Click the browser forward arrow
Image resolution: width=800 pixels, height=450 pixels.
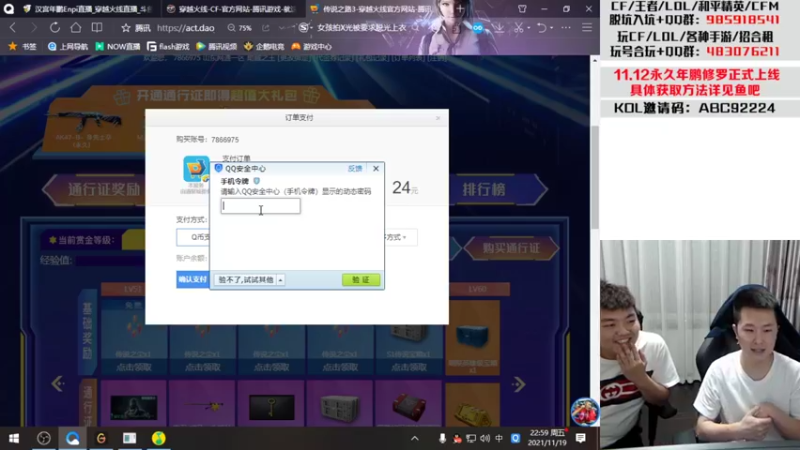tap(34, 28)
